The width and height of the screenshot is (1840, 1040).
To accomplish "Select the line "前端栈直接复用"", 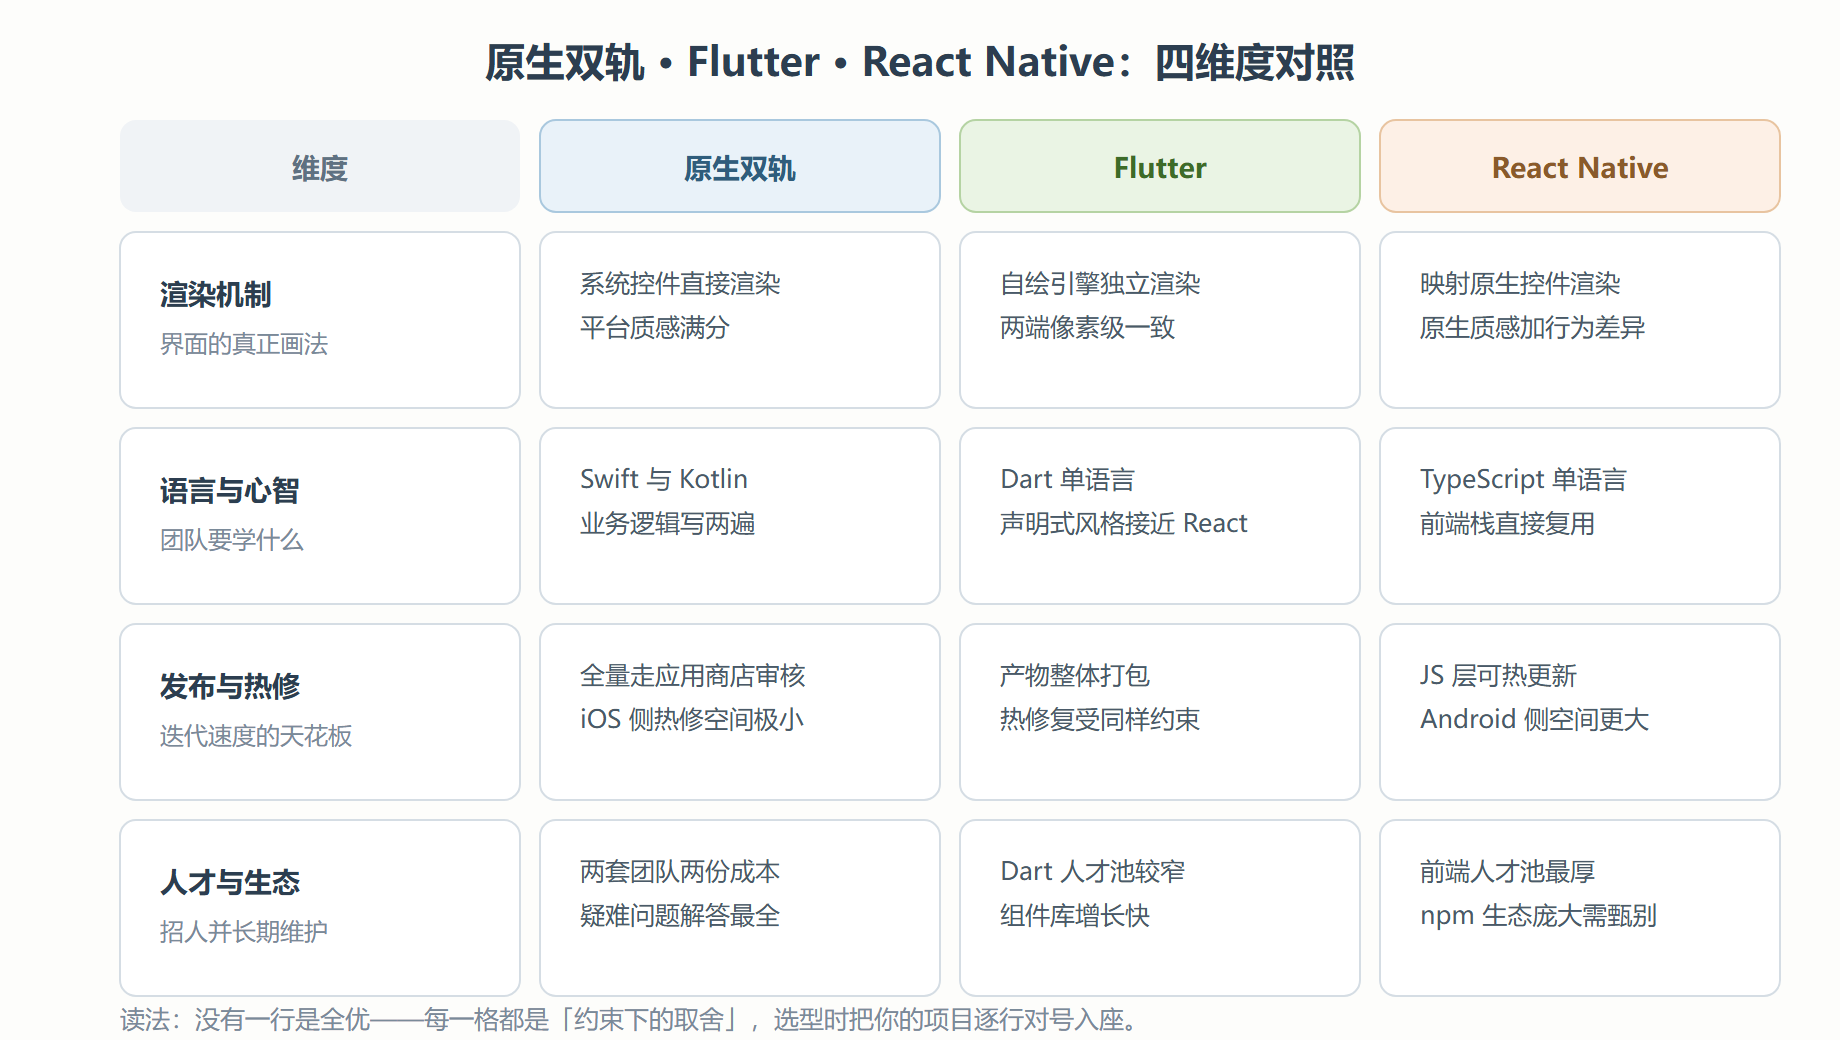I will point(1508,524).
